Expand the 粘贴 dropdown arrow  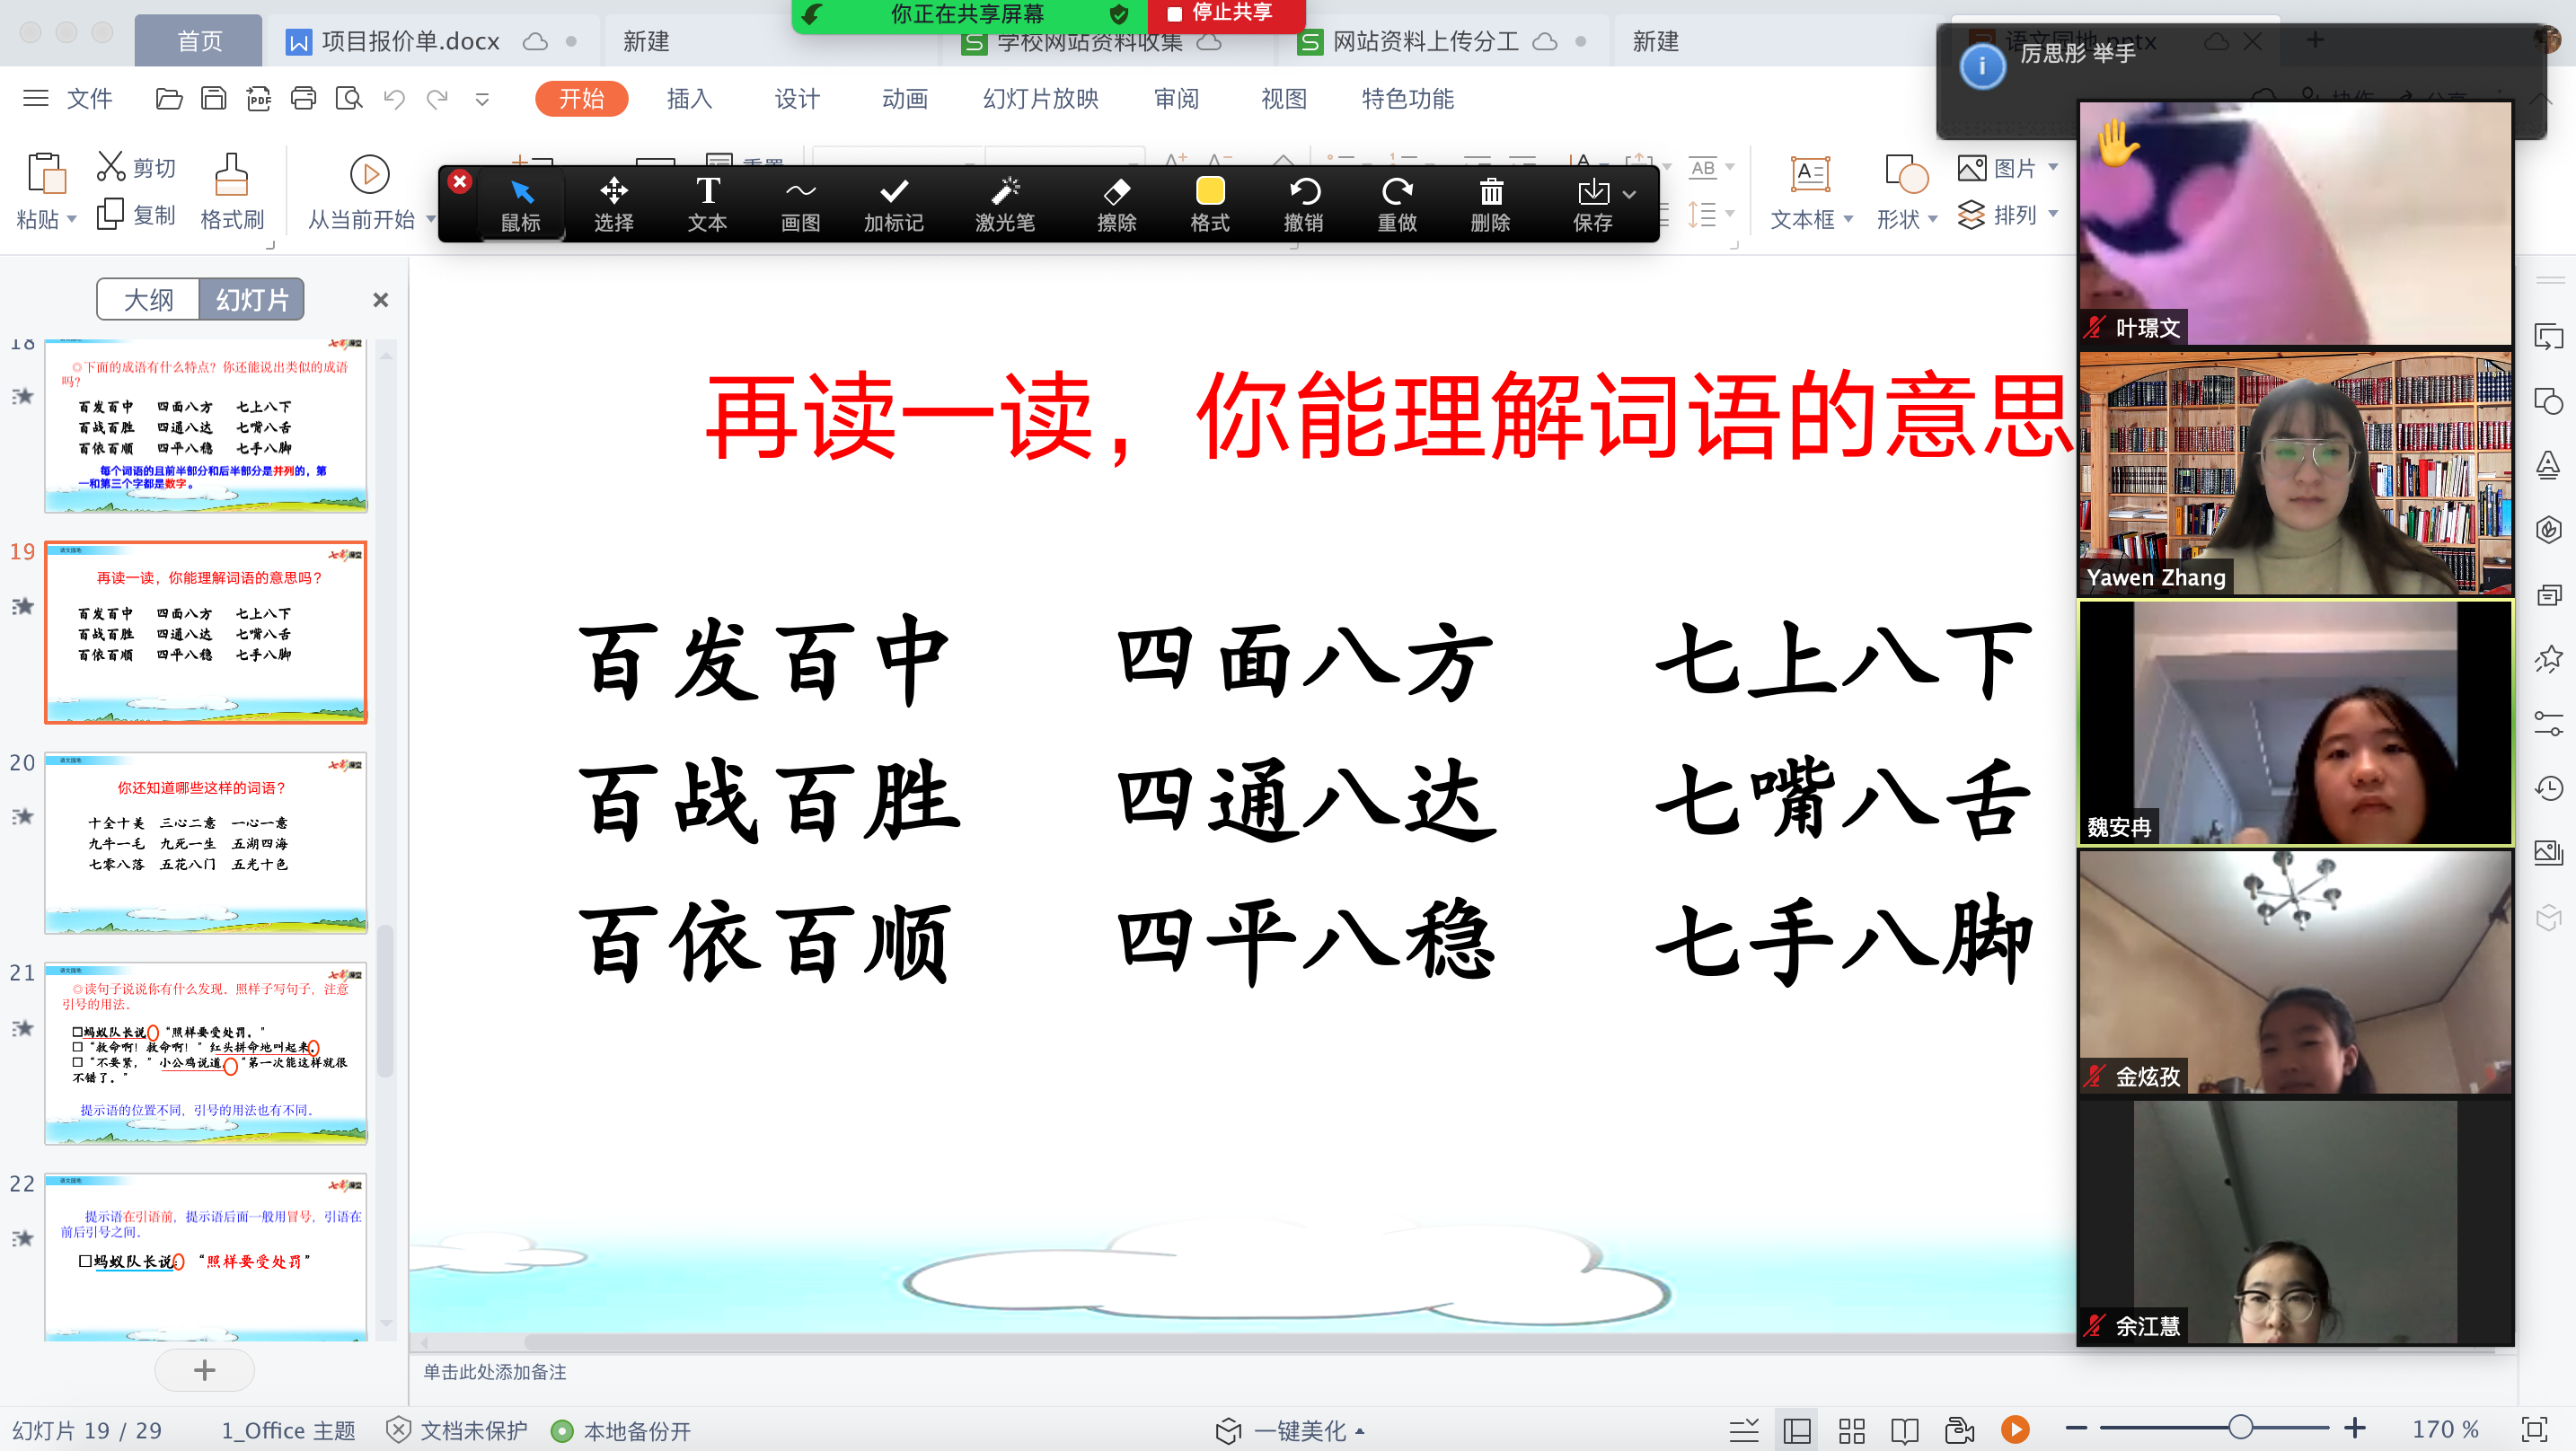72,220
